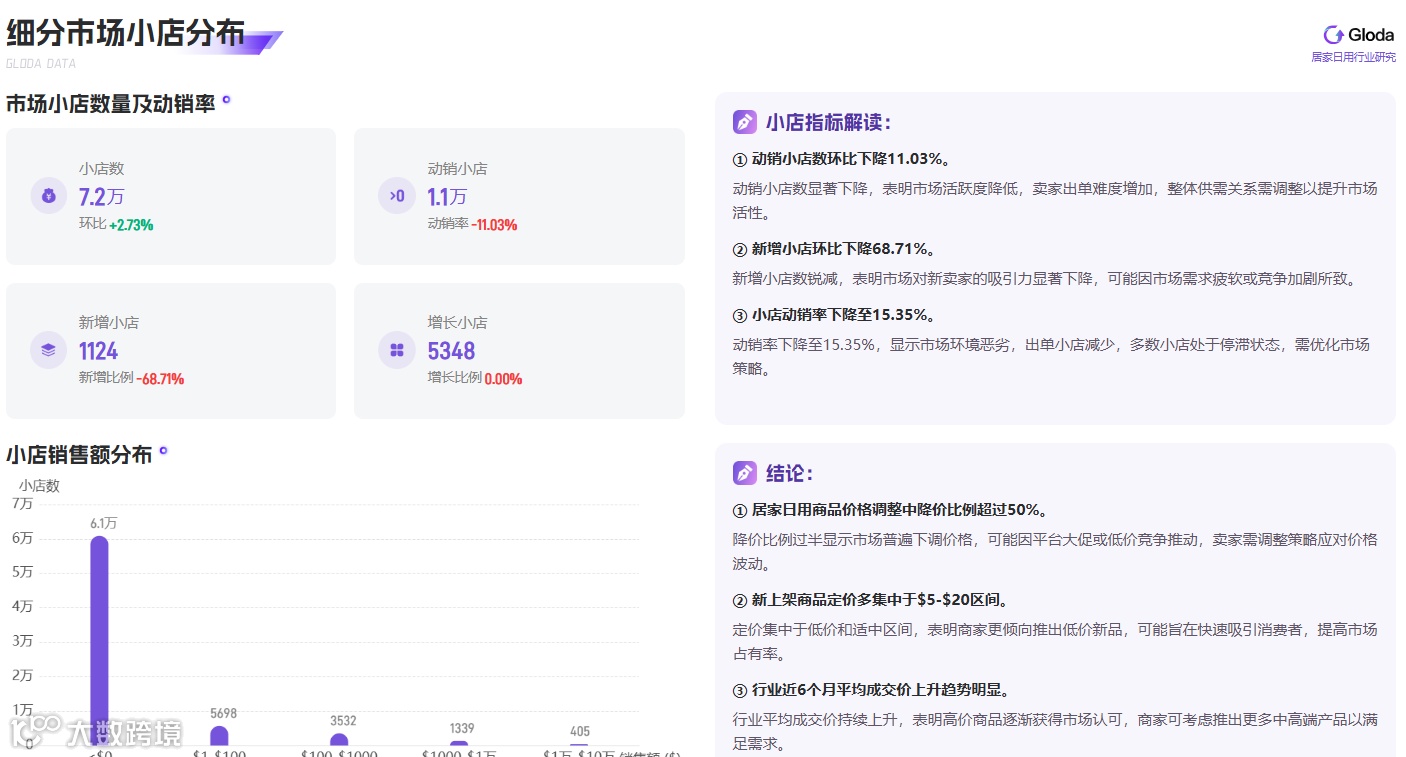Click the 0.00% 增长比例 value

[x=503, y=379]
